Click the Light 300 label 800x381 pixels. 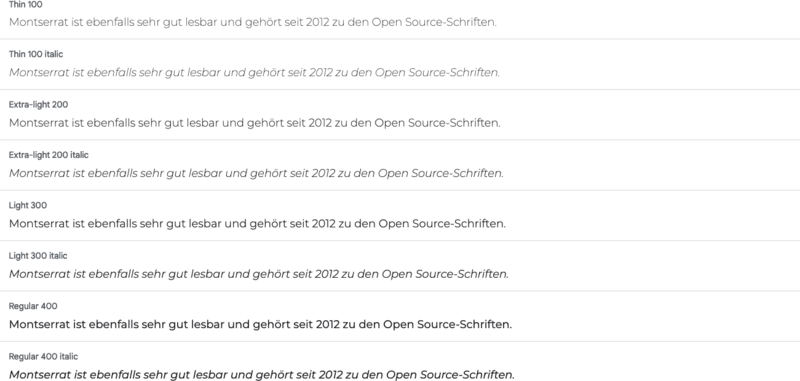[x=28, y=206]
